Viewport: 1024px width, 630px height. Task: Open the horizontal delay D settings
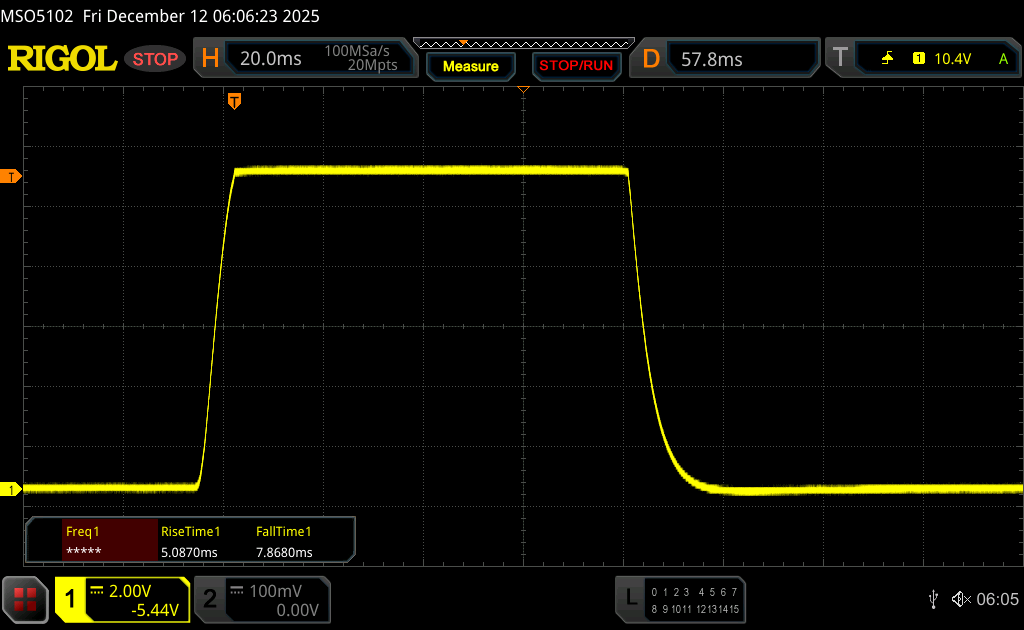click(651, 59)
